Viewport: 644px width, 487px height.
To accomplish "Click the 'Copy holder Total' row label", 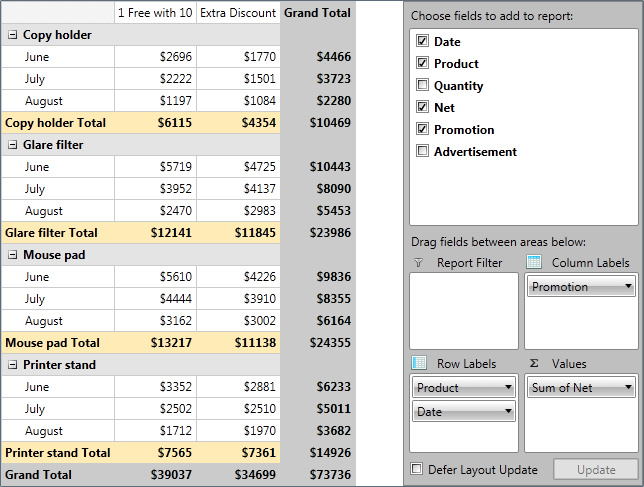I will pos(55,123).
